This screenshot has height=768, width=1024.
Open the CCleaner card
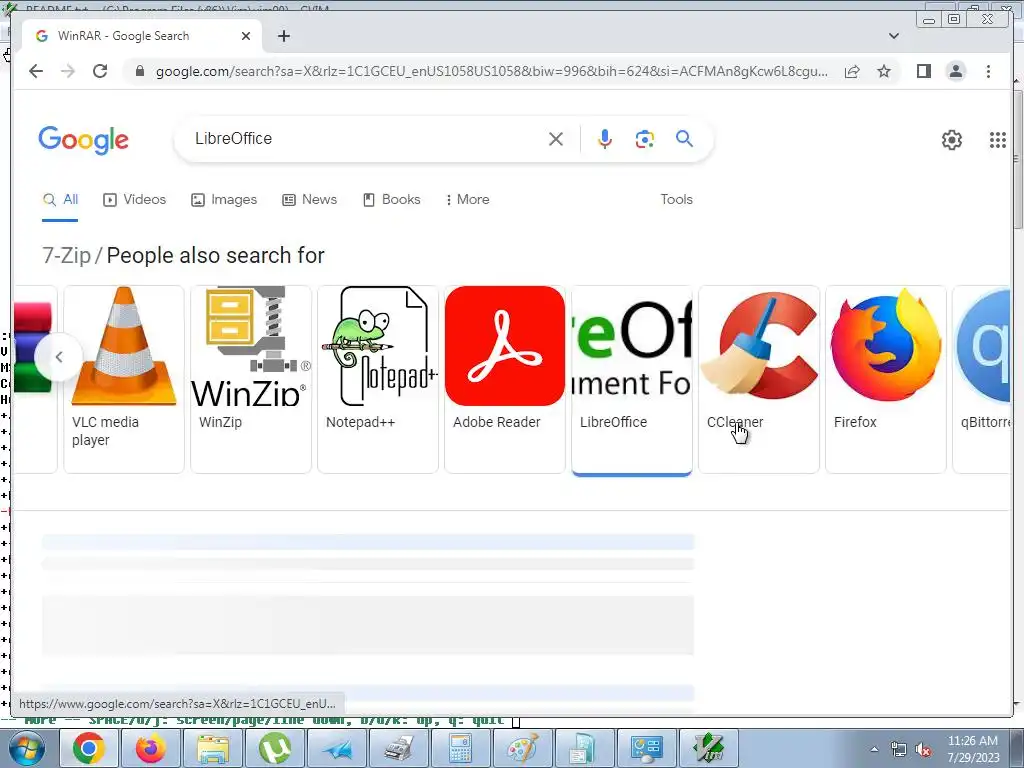[758, 379]
